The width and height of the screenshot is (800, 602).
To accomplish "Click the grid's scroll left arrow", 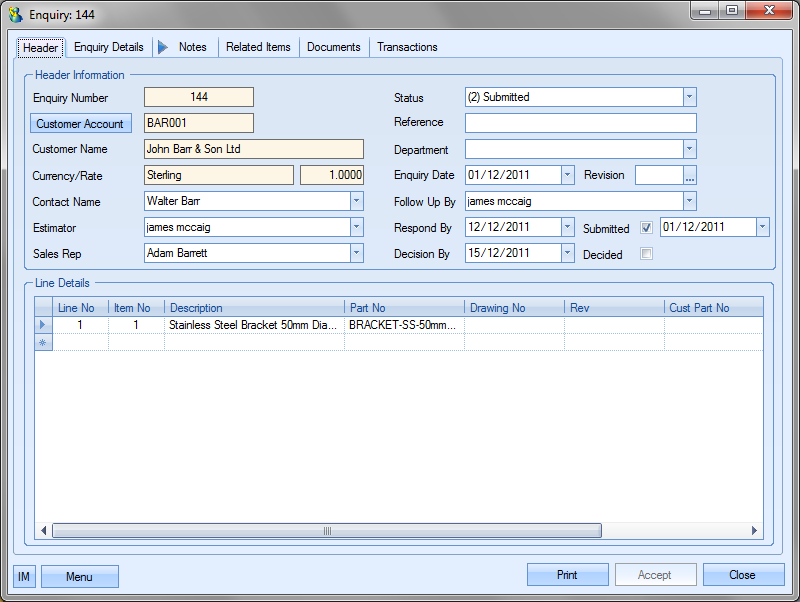I will point(44,531).
